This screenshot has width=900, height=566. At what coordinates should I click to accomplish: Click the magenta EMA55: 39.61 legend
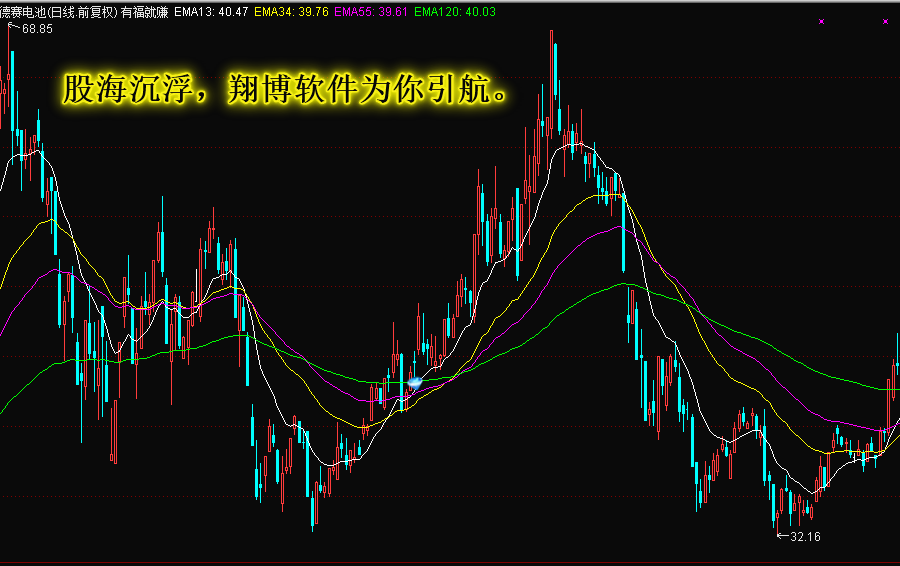coord(371,12)
